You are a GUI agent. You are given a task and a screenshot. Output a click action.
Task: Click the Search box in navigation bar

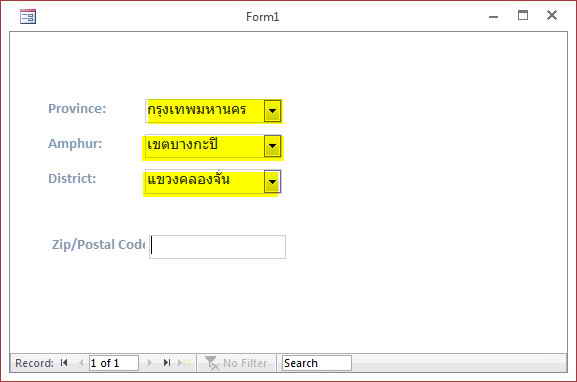click(316, 363)
